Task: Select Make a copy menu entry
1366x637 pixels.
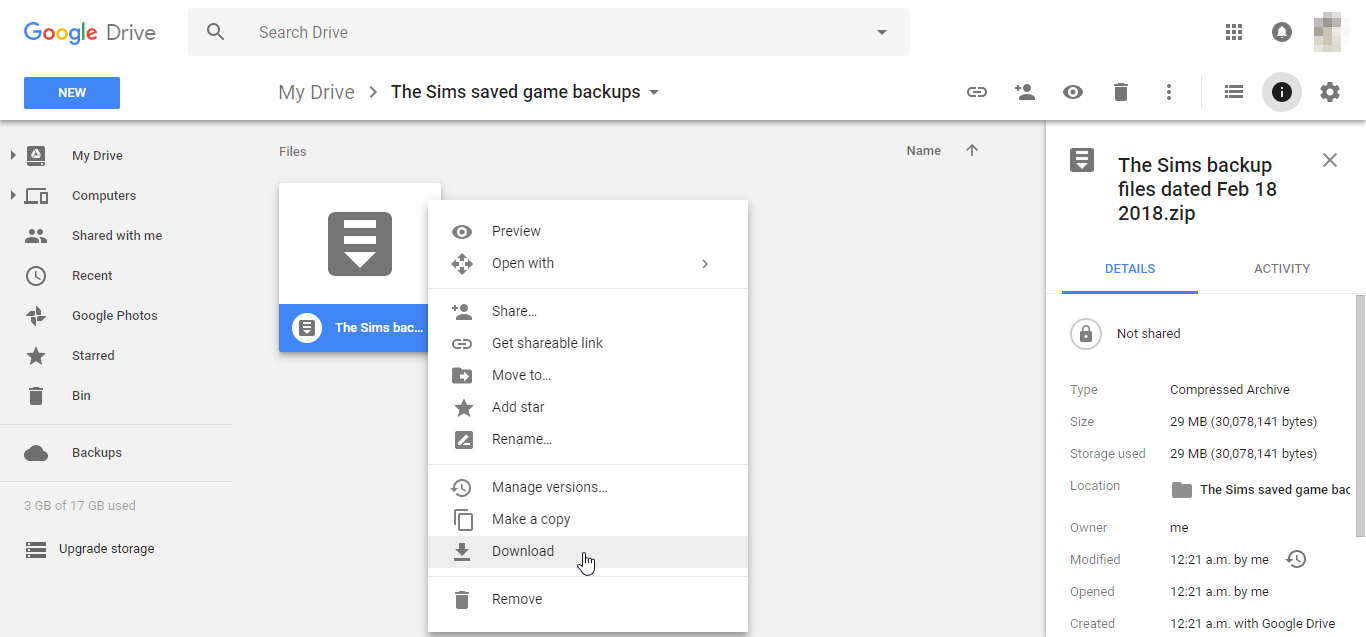Action: pyautogui.click(x=587, y=519)
